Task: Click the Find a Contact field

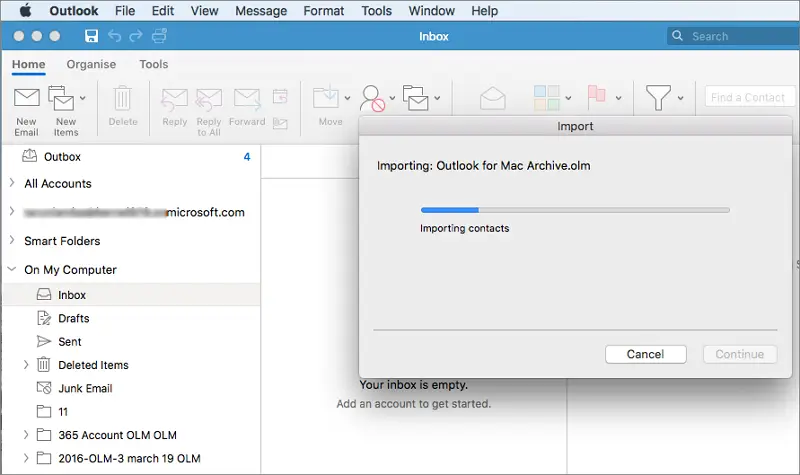Action: [x=749, y=97]
